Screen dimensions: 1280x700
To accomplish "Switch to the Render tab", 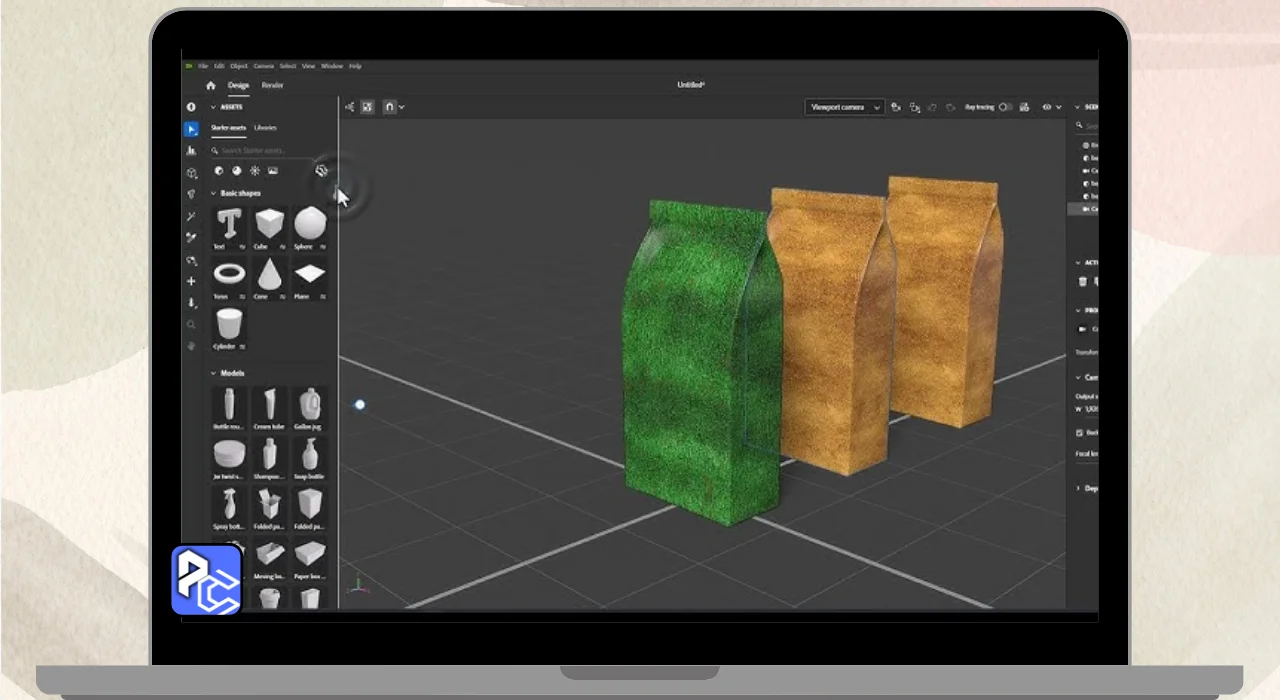I will pyautogui.click(x=272, y=86).
